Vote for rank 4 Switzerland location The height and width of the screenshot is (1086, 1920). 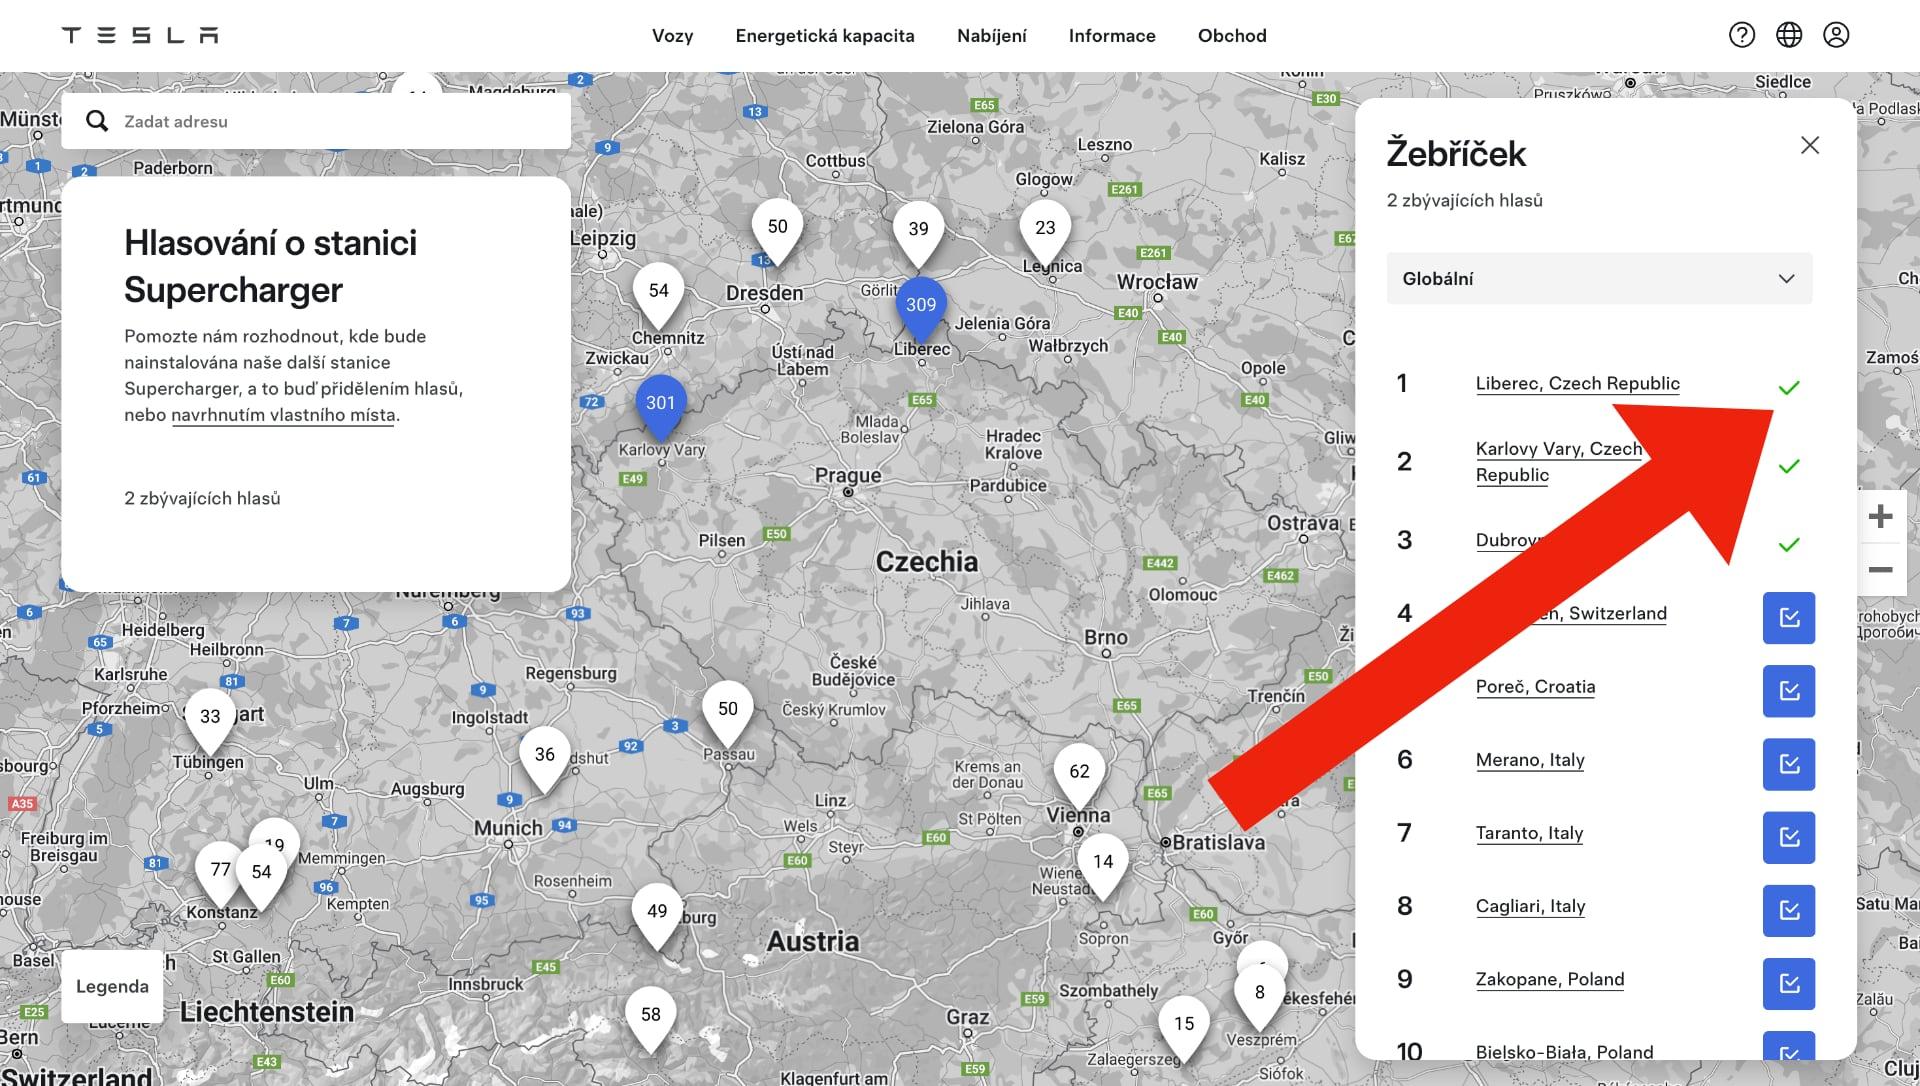(x=1789, y=618)
